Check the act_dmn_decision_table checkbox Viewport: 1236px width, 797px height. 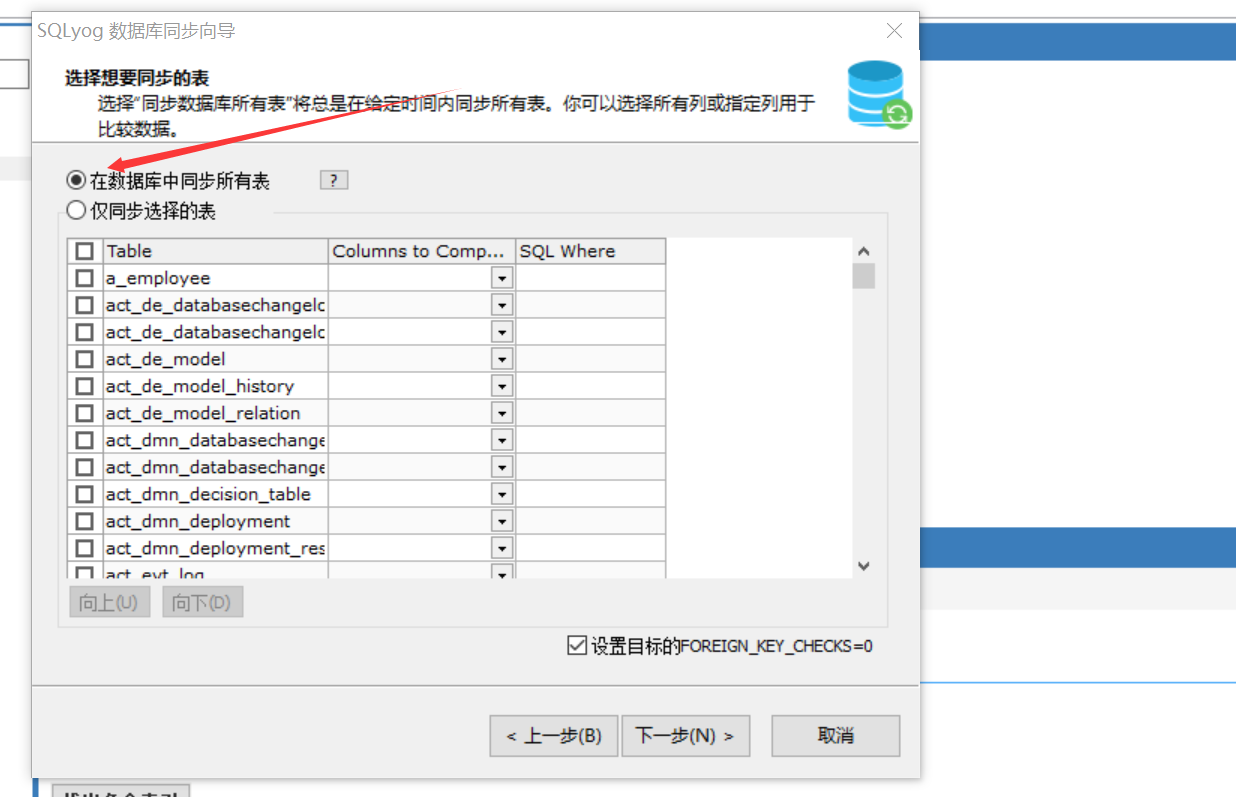pyautogui.click(x=85, y=494)
